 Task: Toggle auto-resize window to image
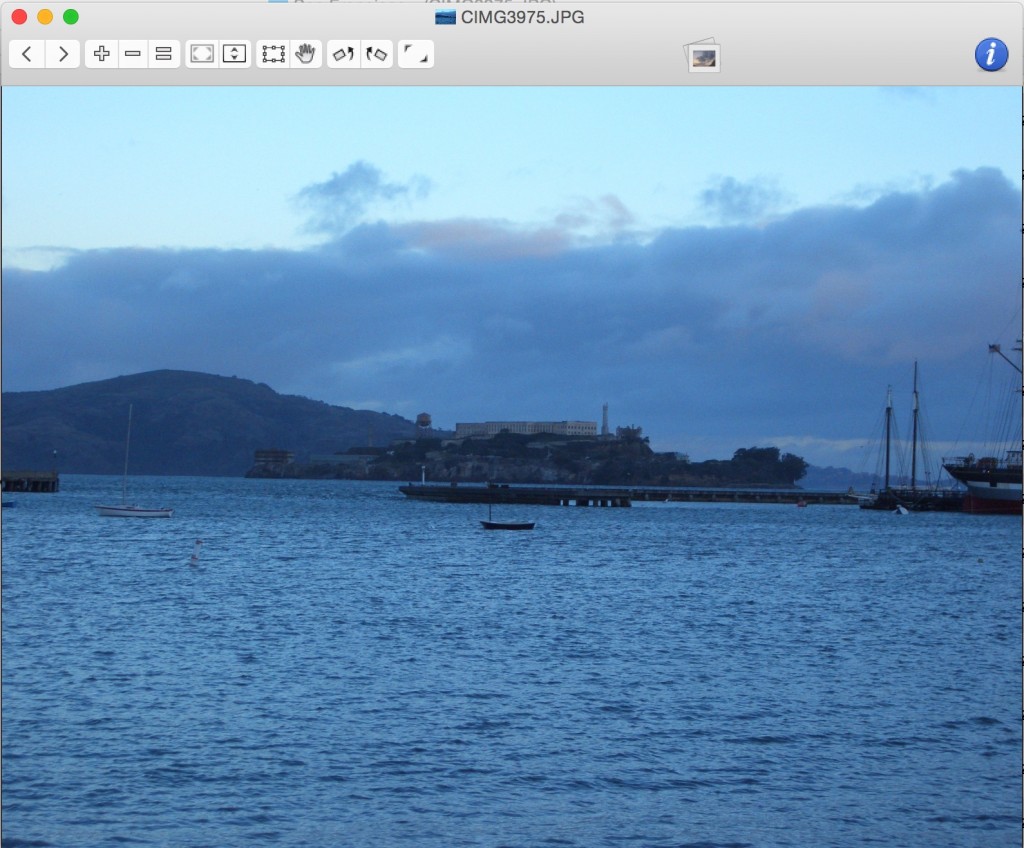click(234, 54)
